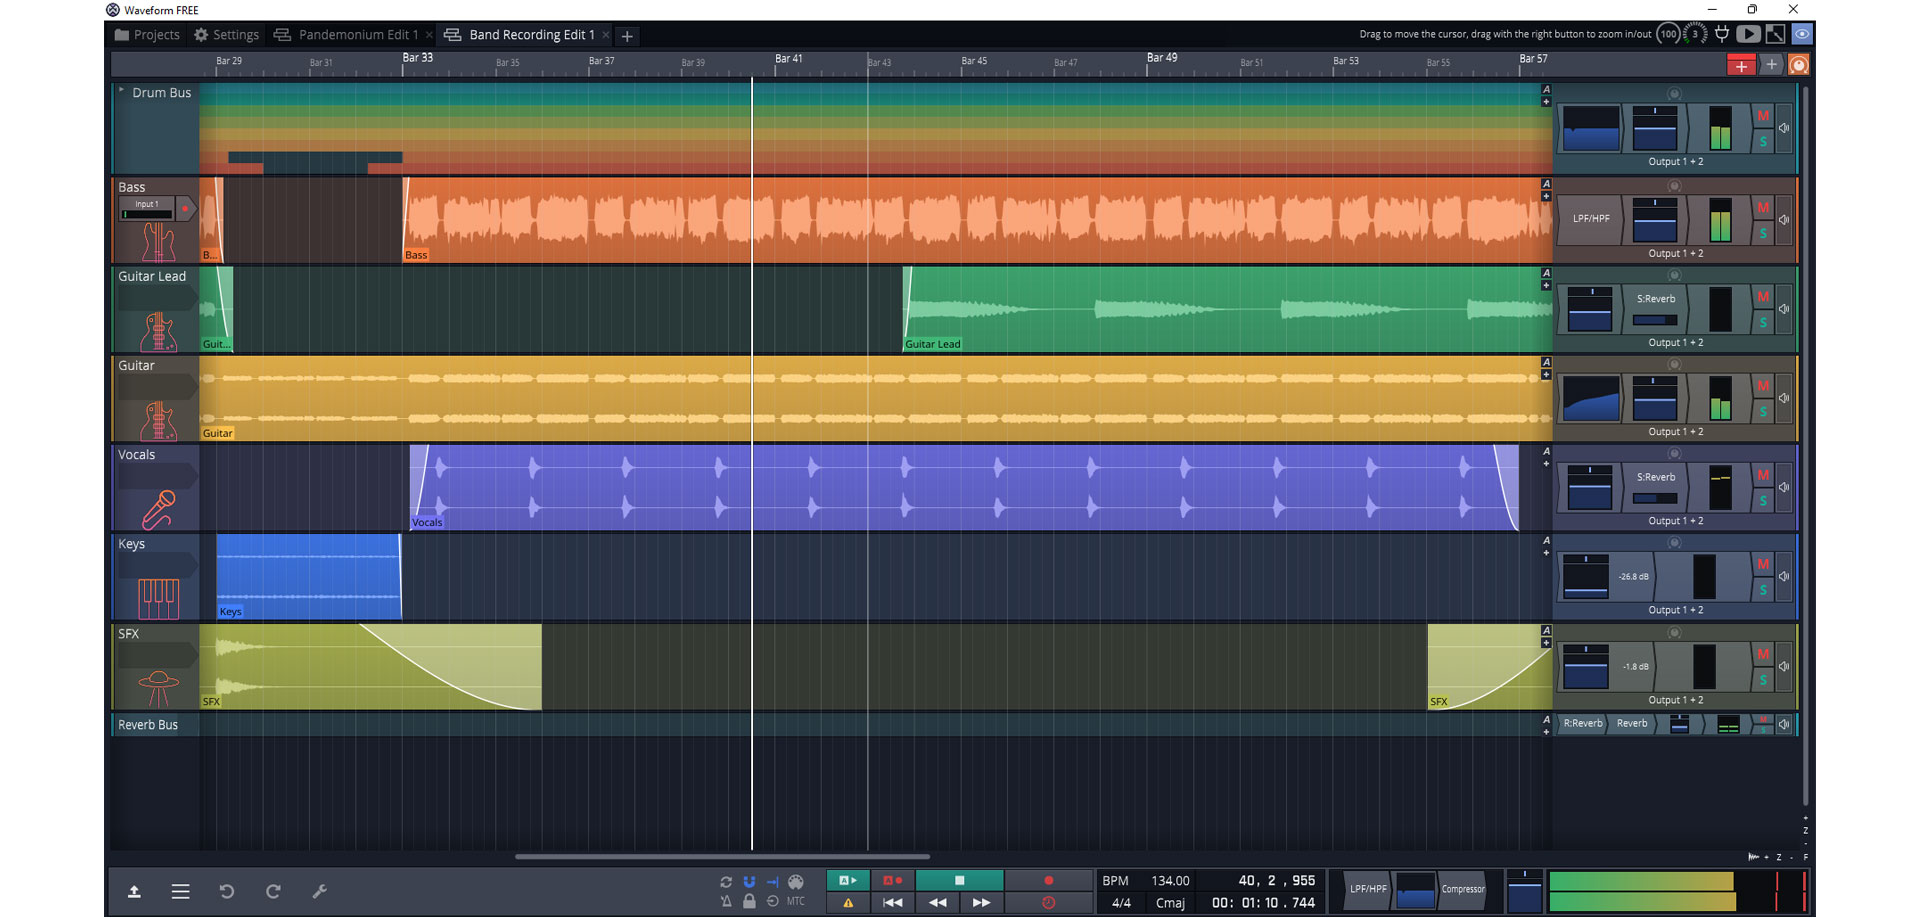Click the gray add-plugin plus button

(x=1771, y=65)
